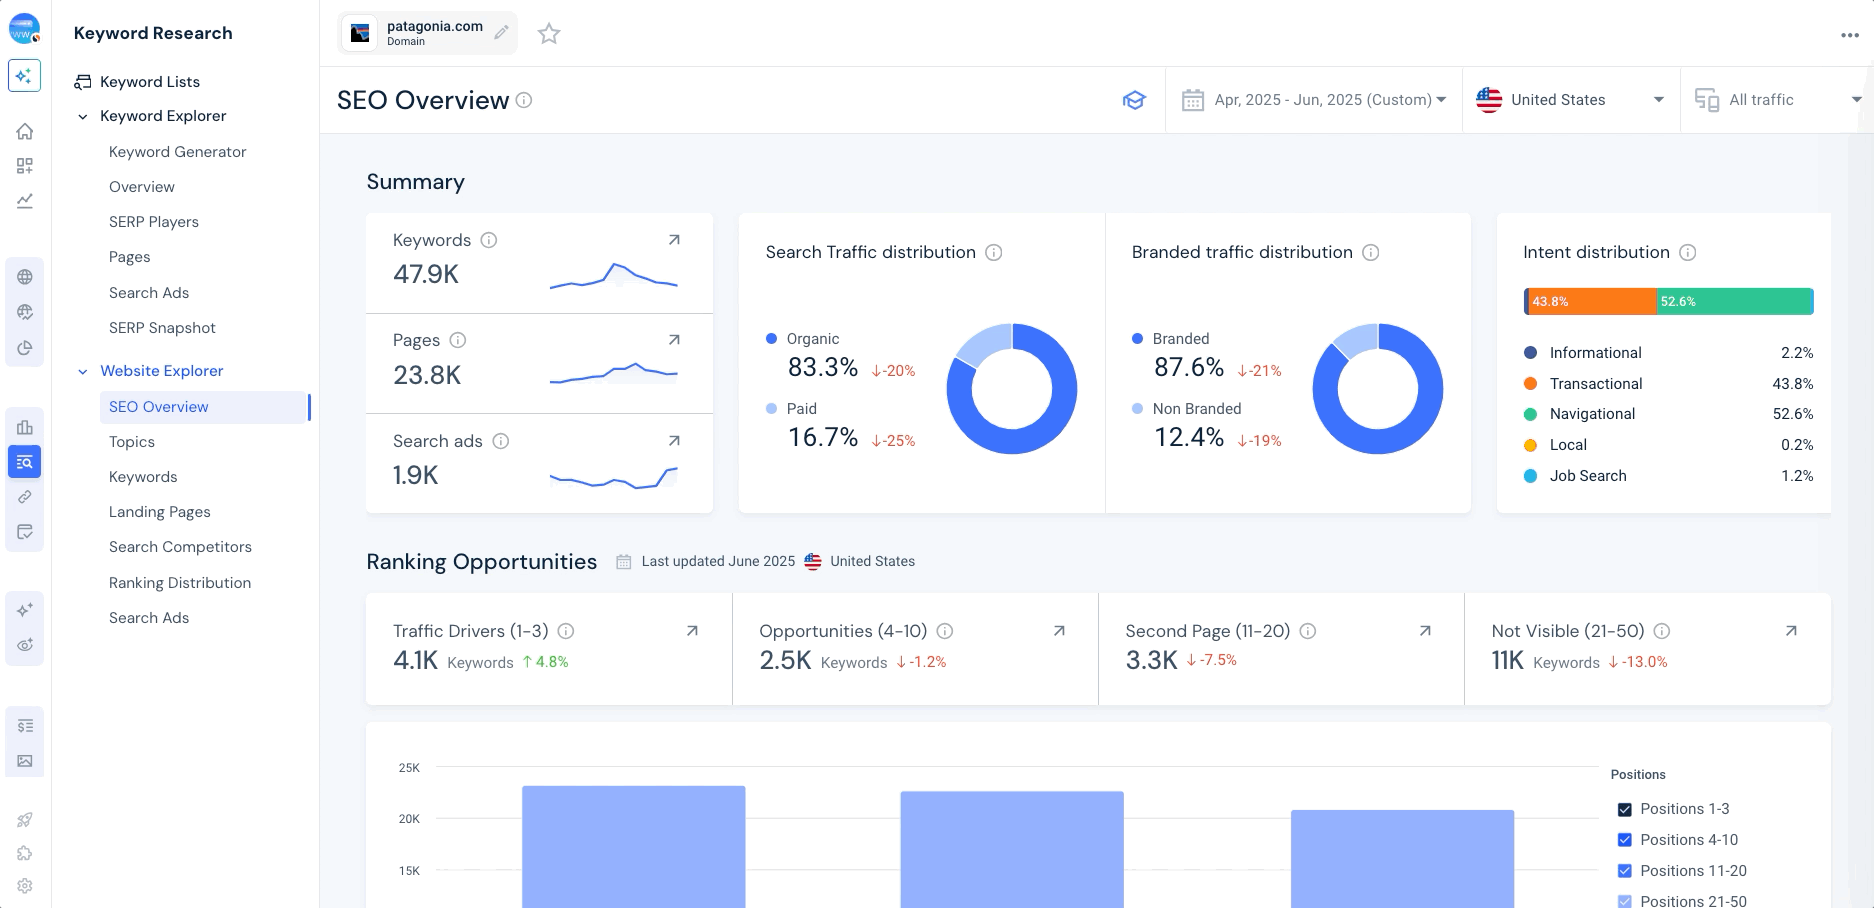Click the sparkle AI icon at top of rail
Screen dimensions: 1874x908
[x=24, y=76]
